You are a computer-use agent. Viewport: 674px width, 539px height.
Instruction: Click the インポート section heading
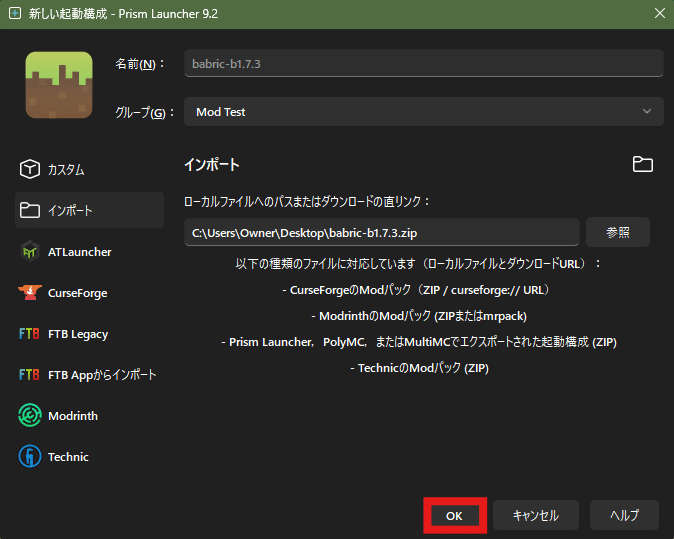coord(212,164)
